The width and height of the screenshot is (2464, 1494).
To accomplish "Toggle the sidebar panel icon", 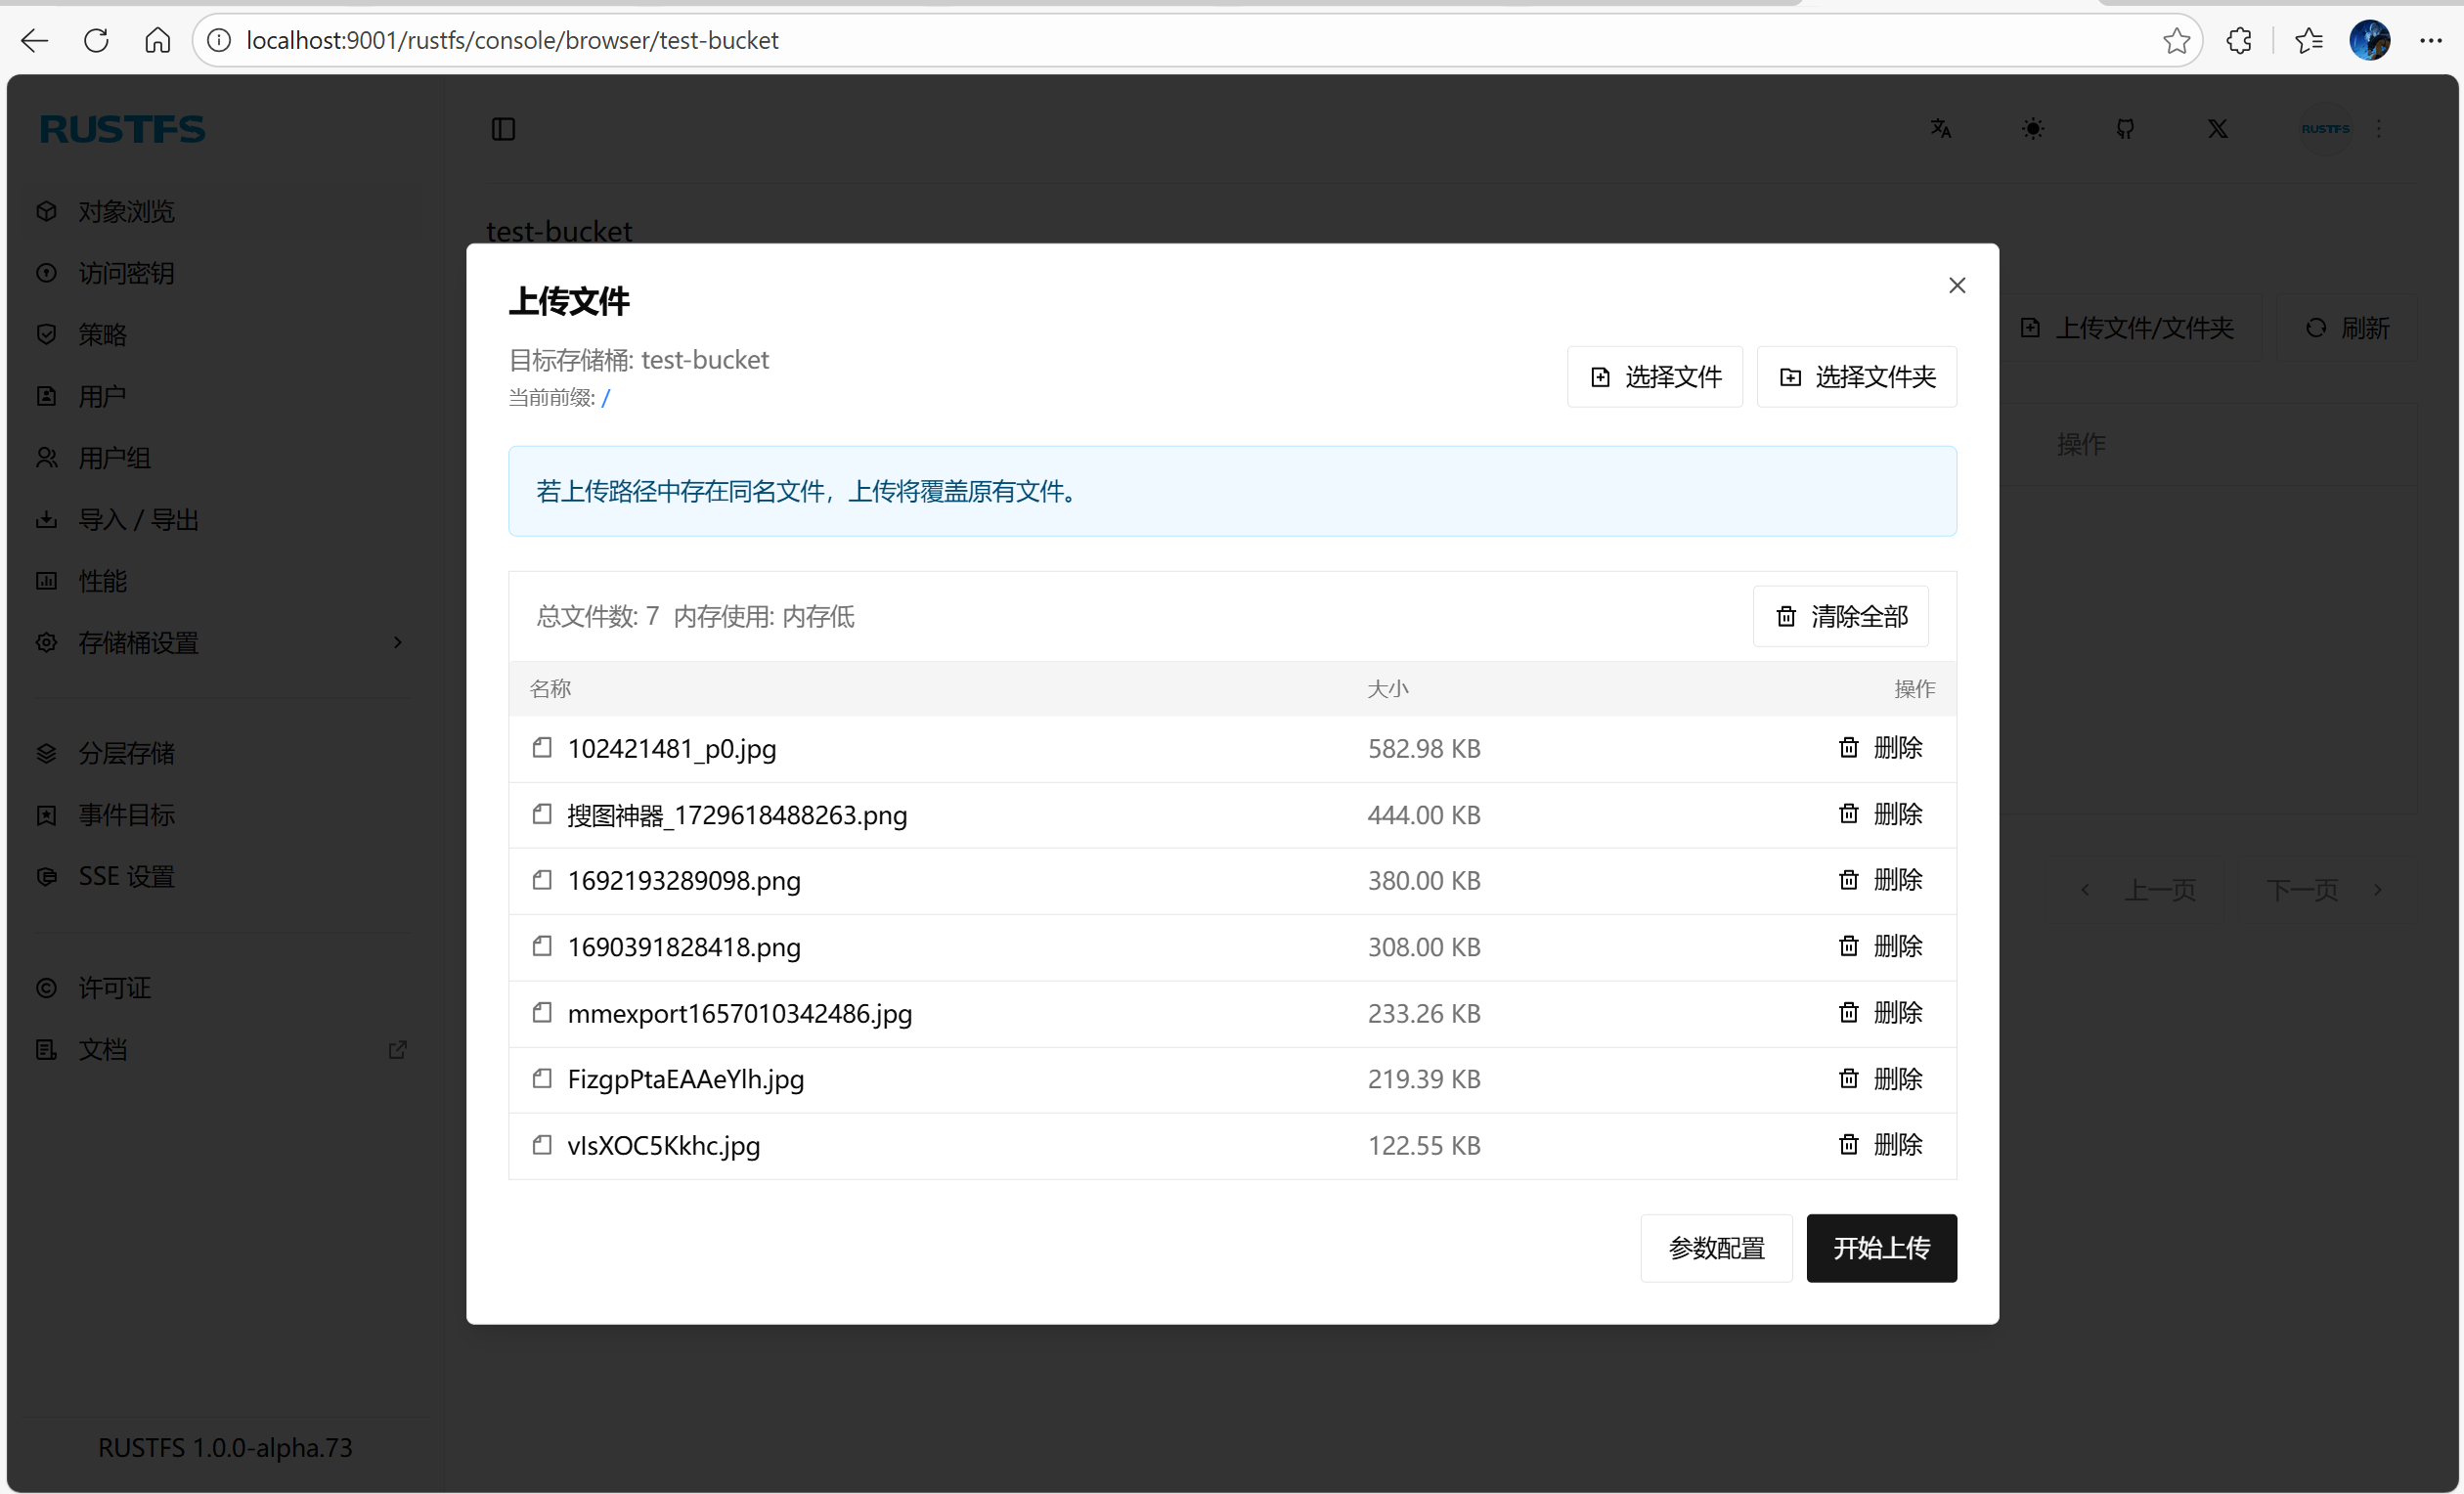I will point(503,129).
